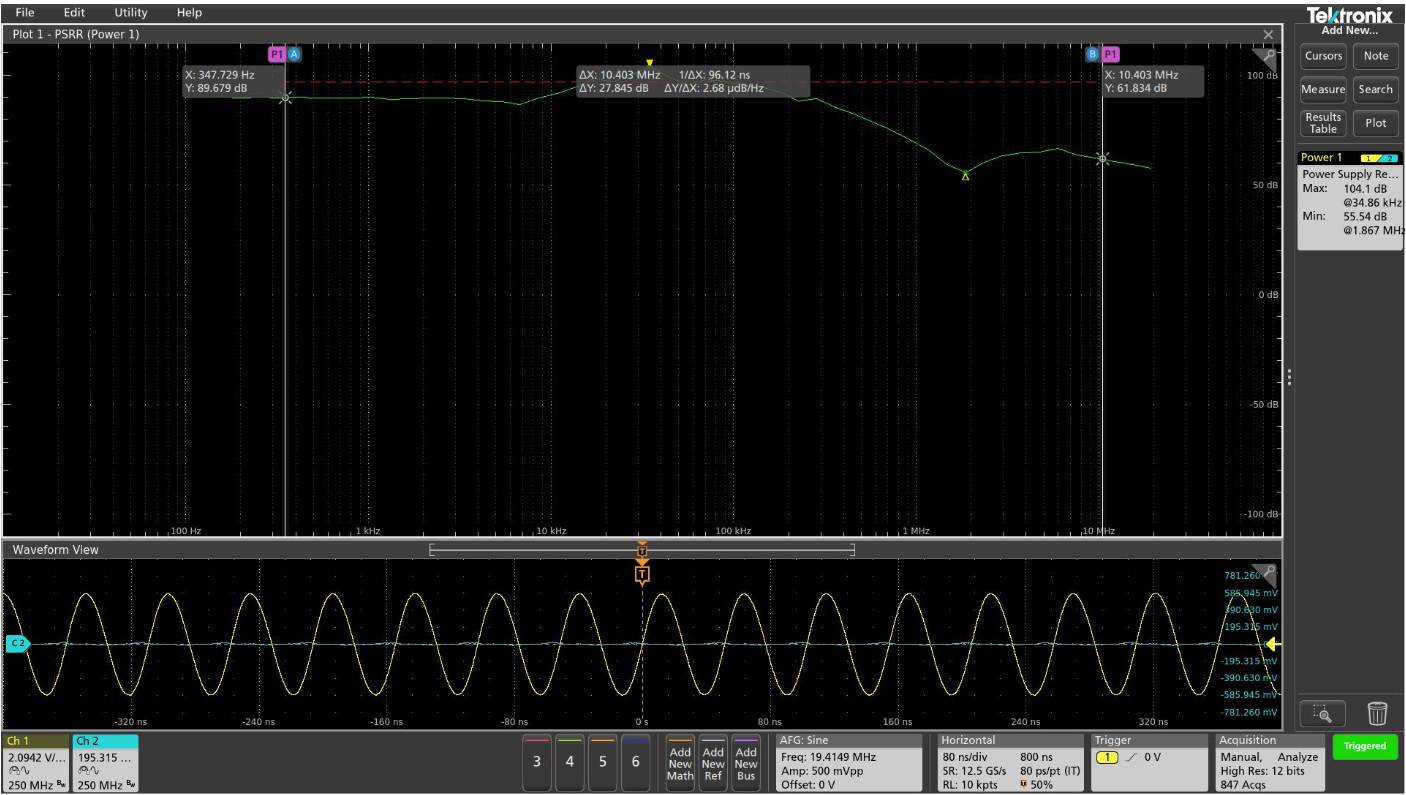Enable channel 6

point(636,761)
